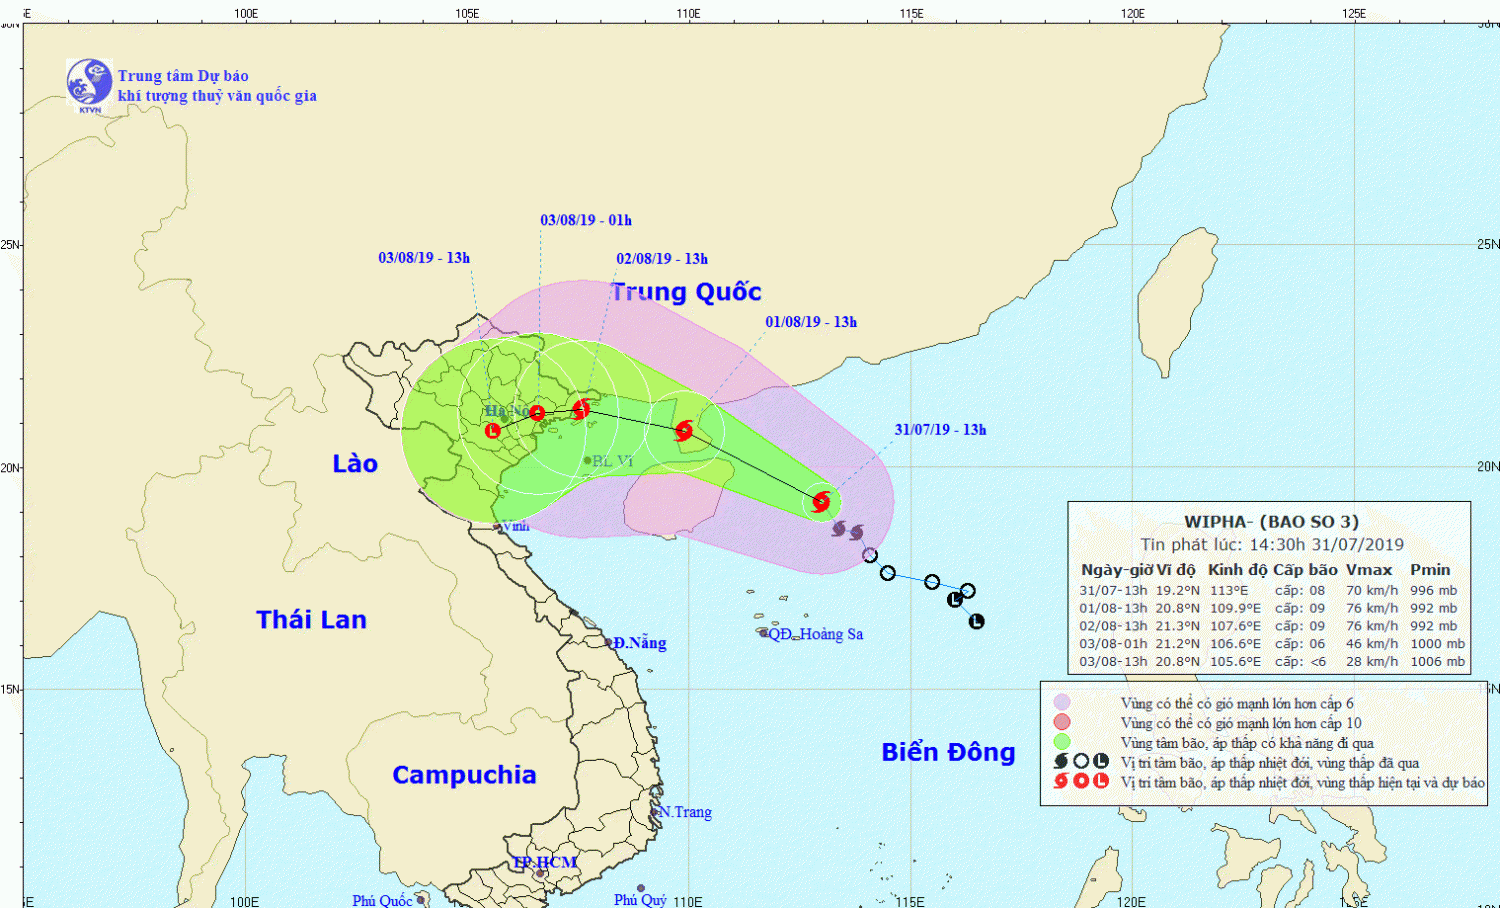Click the N.Trang city label
The width and height of the screenshot is (1500, 908).
tap(685, 812)
